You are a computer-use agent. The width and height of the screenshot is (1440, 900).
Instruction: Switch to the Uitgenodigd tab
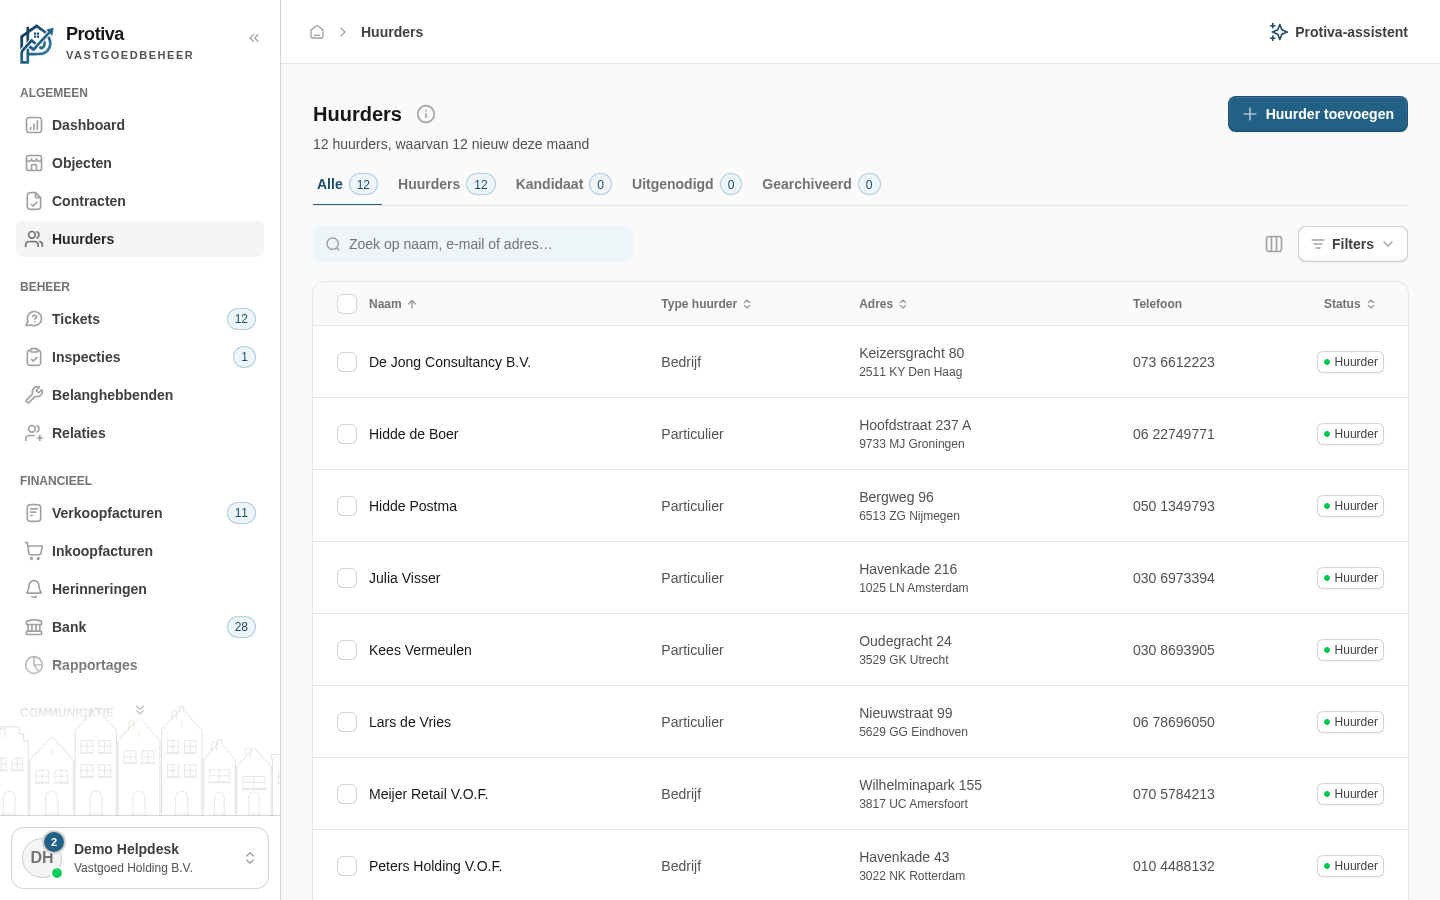click(x=686, y=184)
